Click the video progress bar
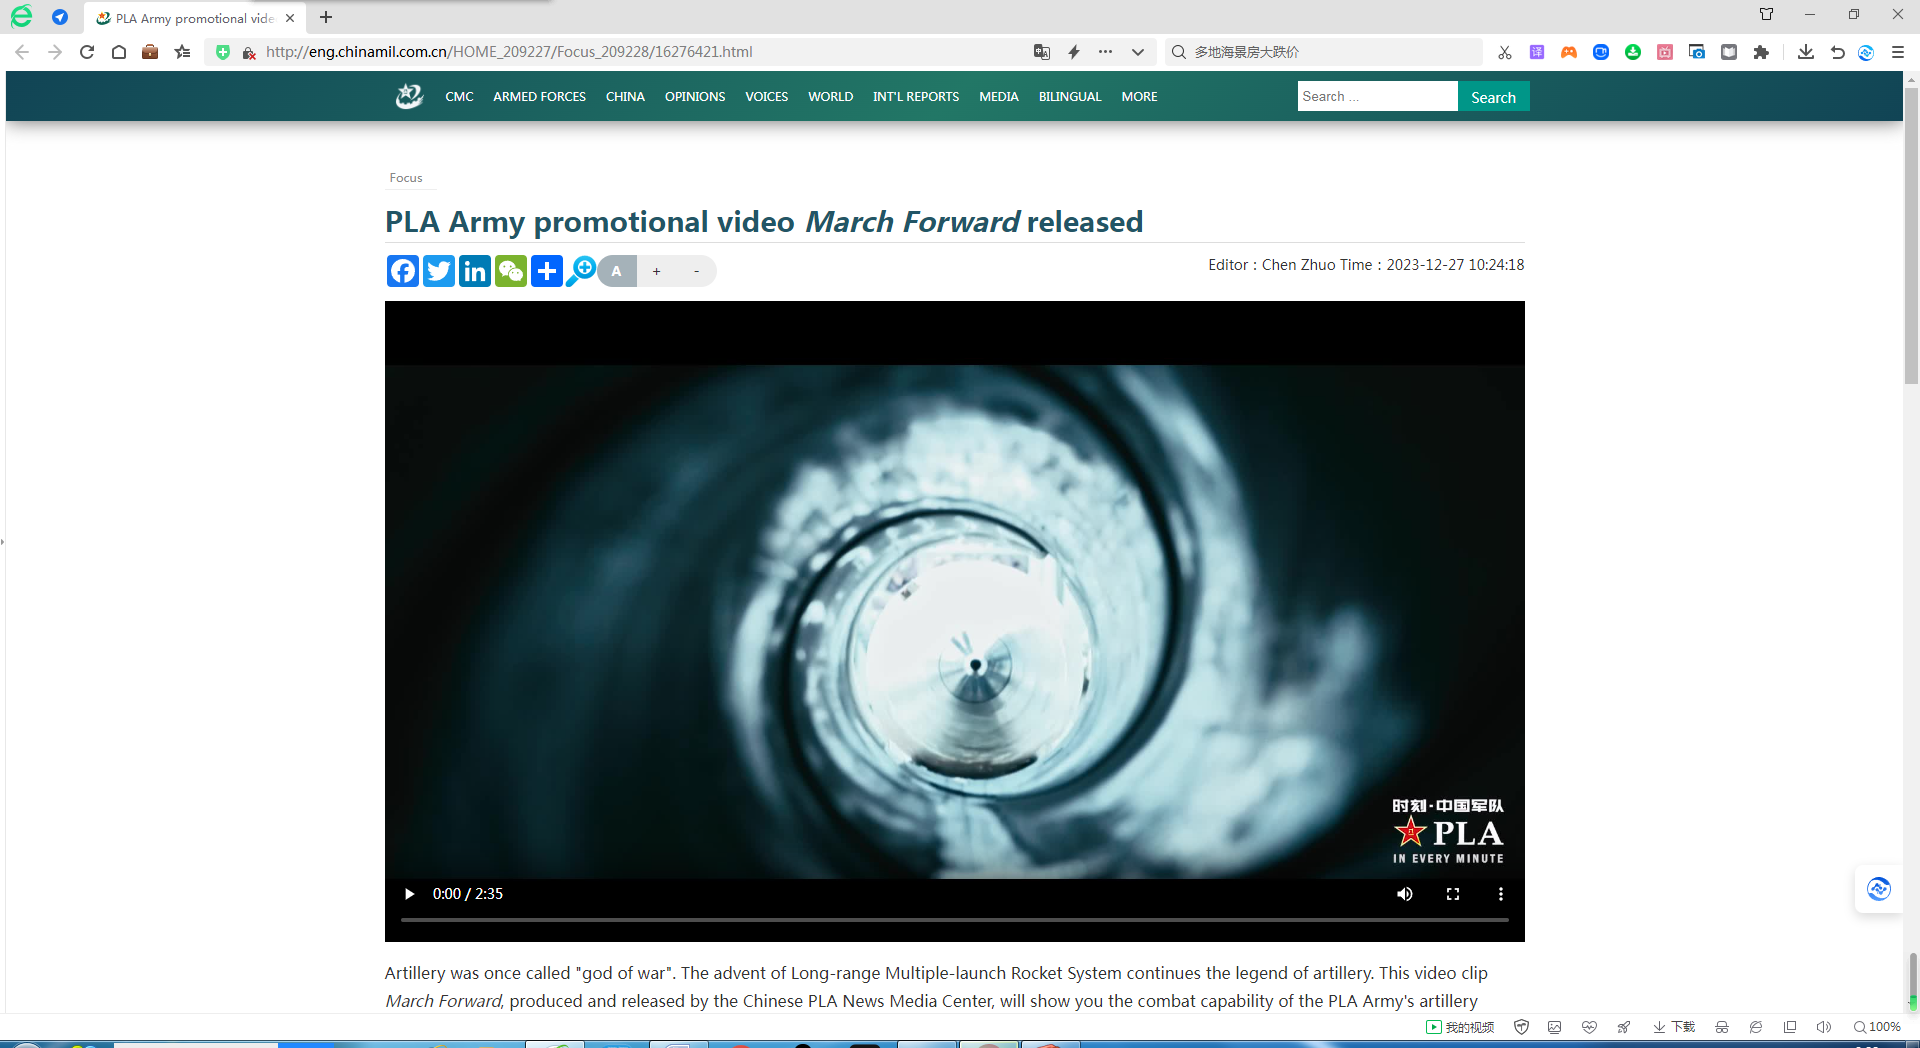The width and height of the screenshot is (1920, 1048). click(955, 919)
